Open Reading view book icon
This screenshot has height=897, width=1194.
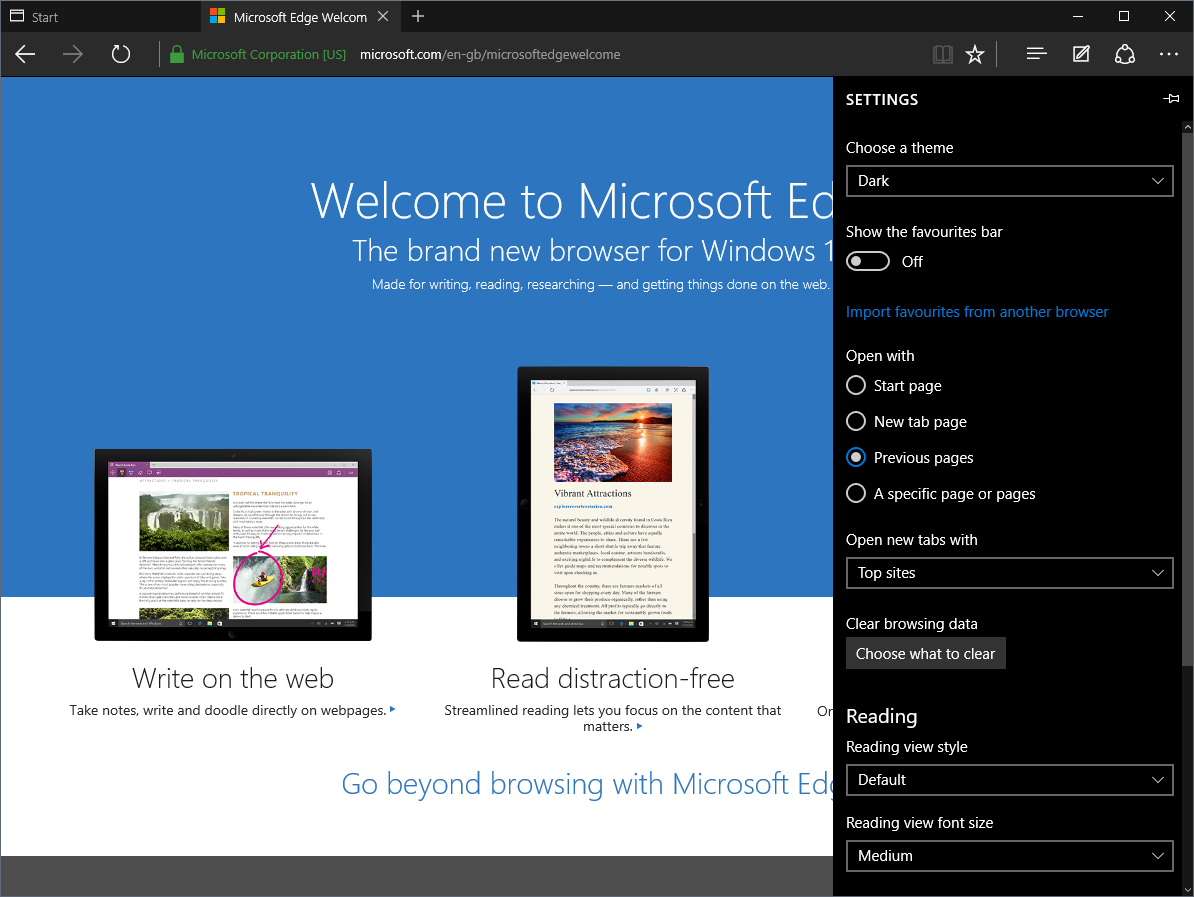[942, 55]
